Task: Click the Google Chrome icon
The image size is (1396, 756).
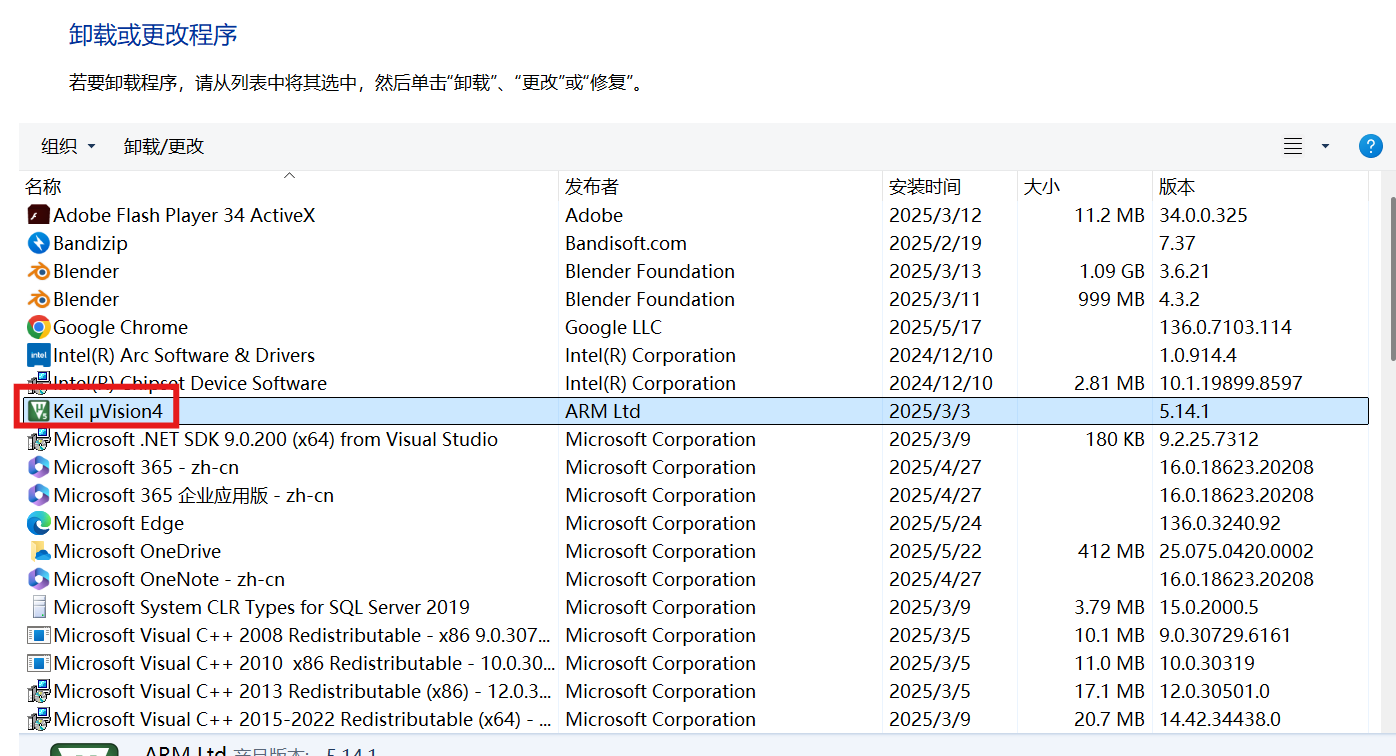Action: (x=39, y=327)
